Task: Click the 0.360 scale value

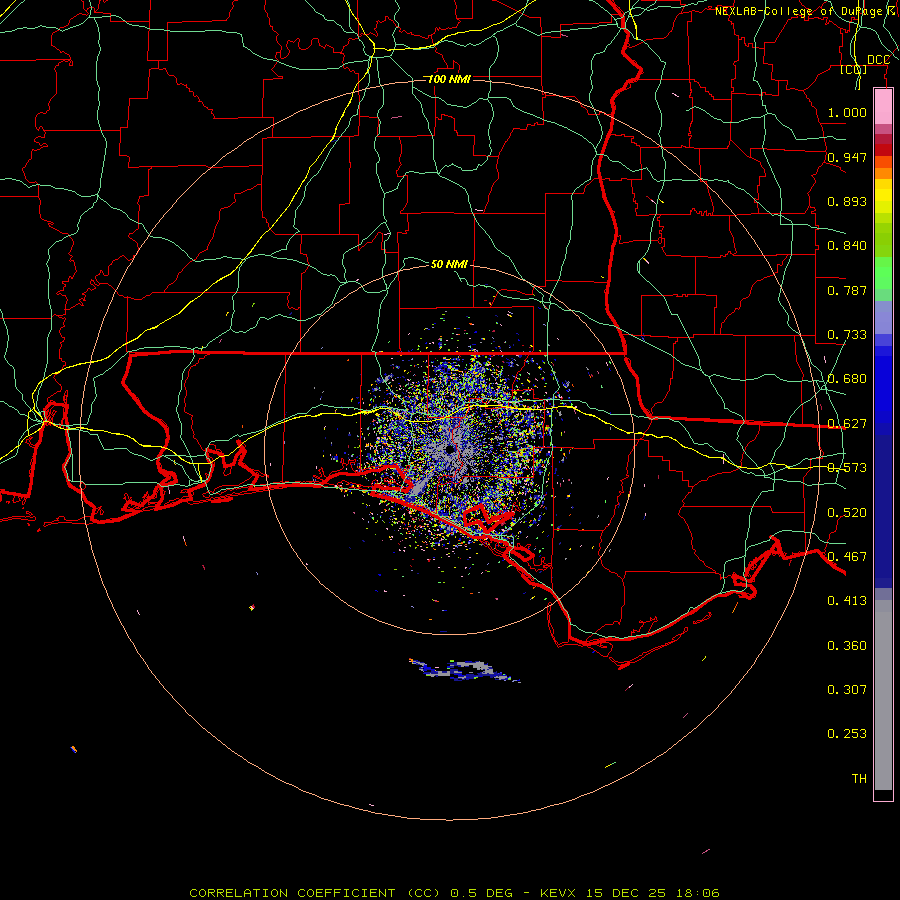Action: pos(847,646)
